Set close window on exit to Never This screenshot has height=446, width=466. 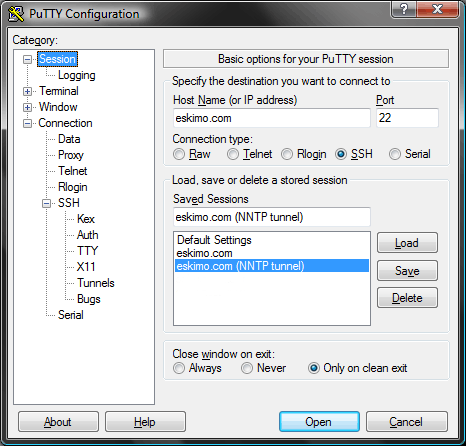(247, 368)
